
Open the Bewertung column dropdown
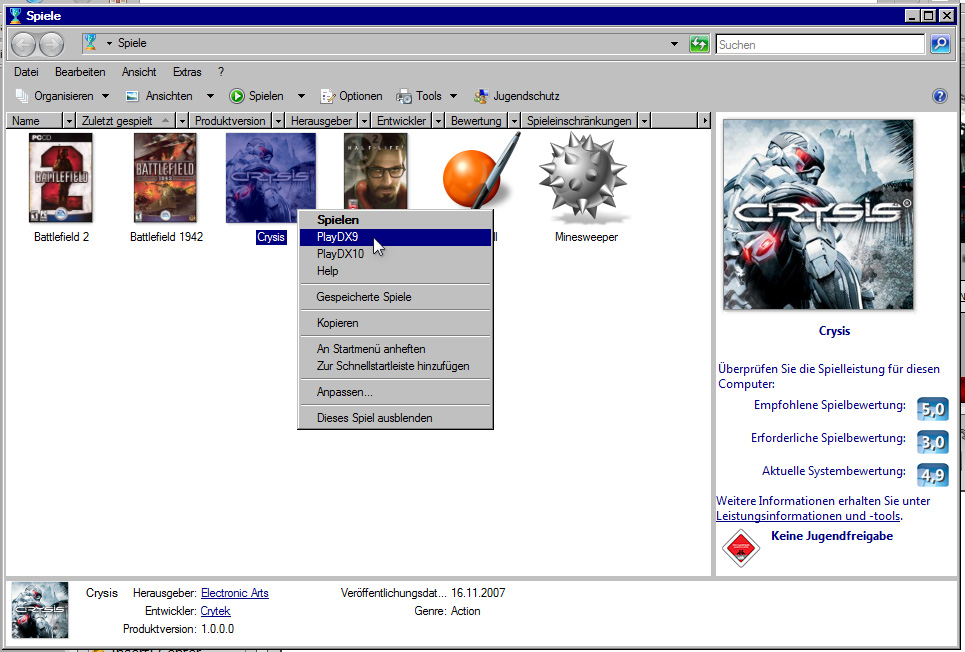pyautogui.click(x=514, y=121)
